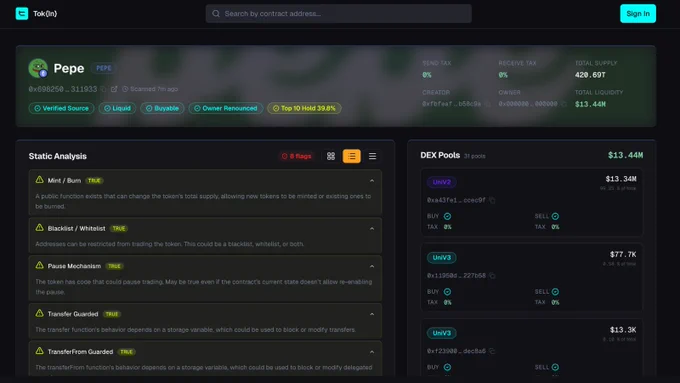
Task: Click the Verified Source badge
Action: tap(61, 108)
